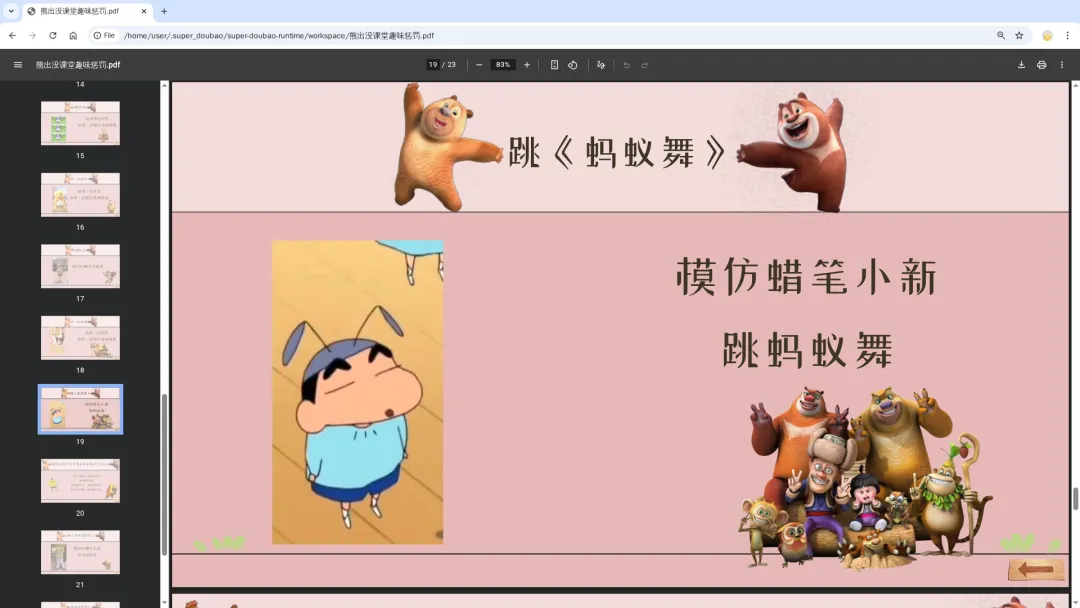Bookmark this page with the star
The image size is (1080, 608).
[1019, 35]
